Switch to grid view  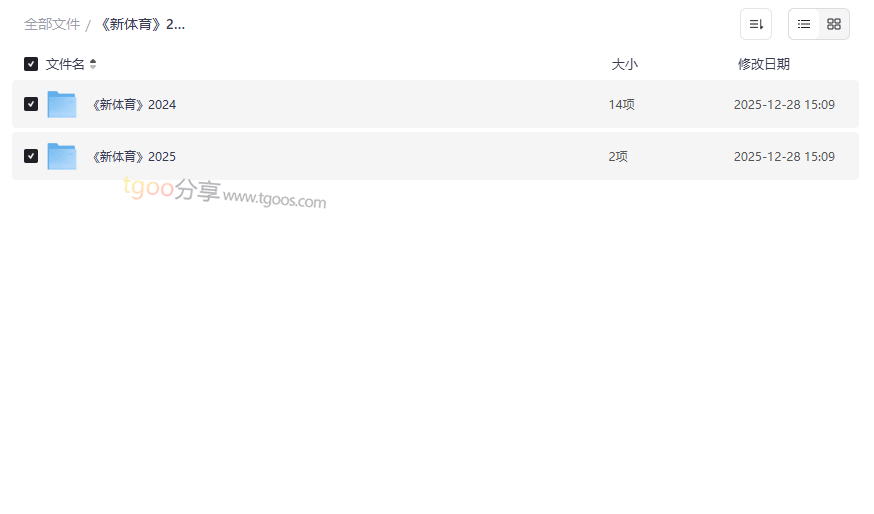click(834, 24)
